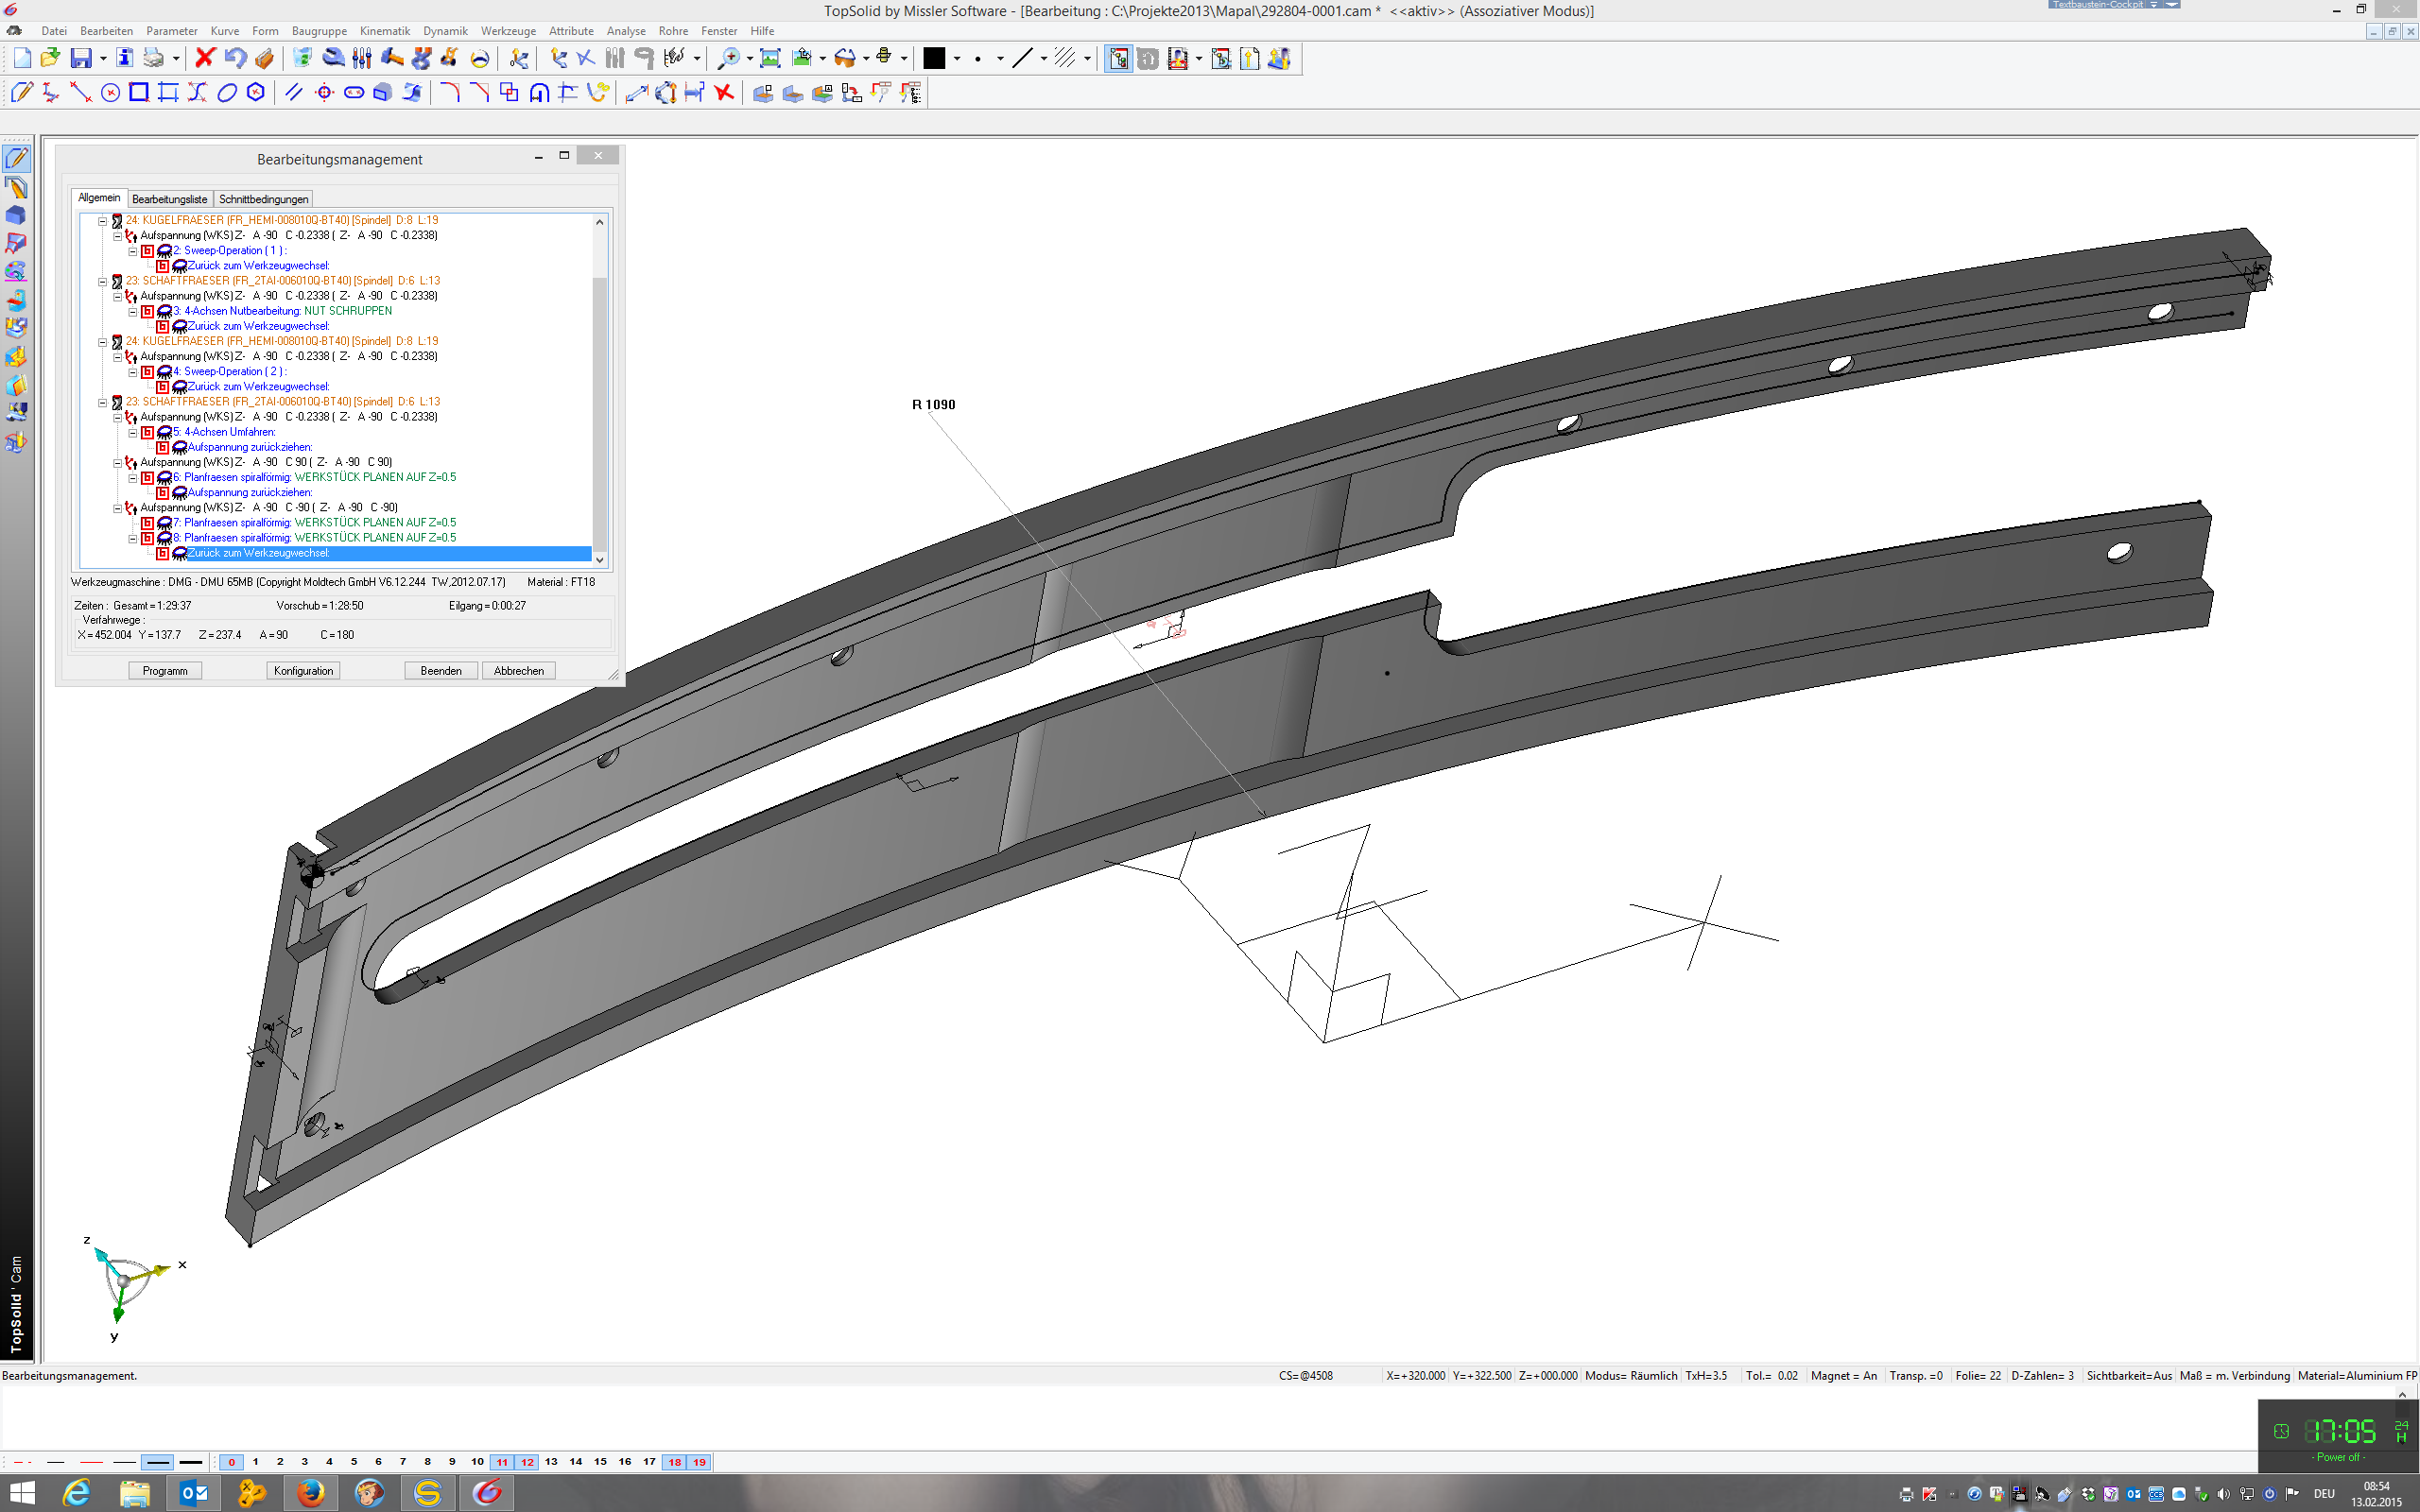Viewport: 2420px width, 1512px height.
Task: Open Firefox from the taskbar
Action: [311, 1493]
